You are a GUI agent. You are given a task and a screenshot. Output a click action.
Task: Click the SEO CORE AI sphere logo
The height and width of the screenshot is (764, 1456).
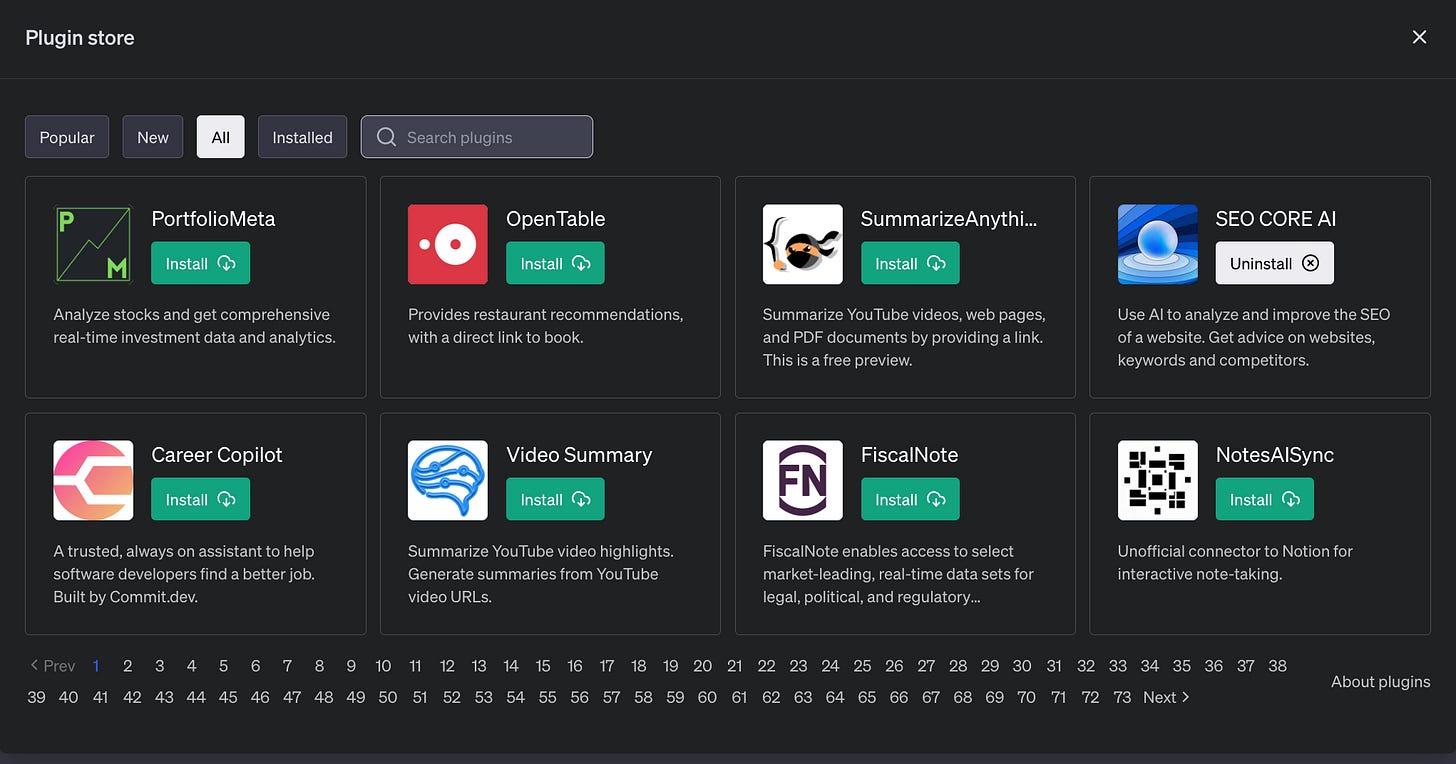1158,245
